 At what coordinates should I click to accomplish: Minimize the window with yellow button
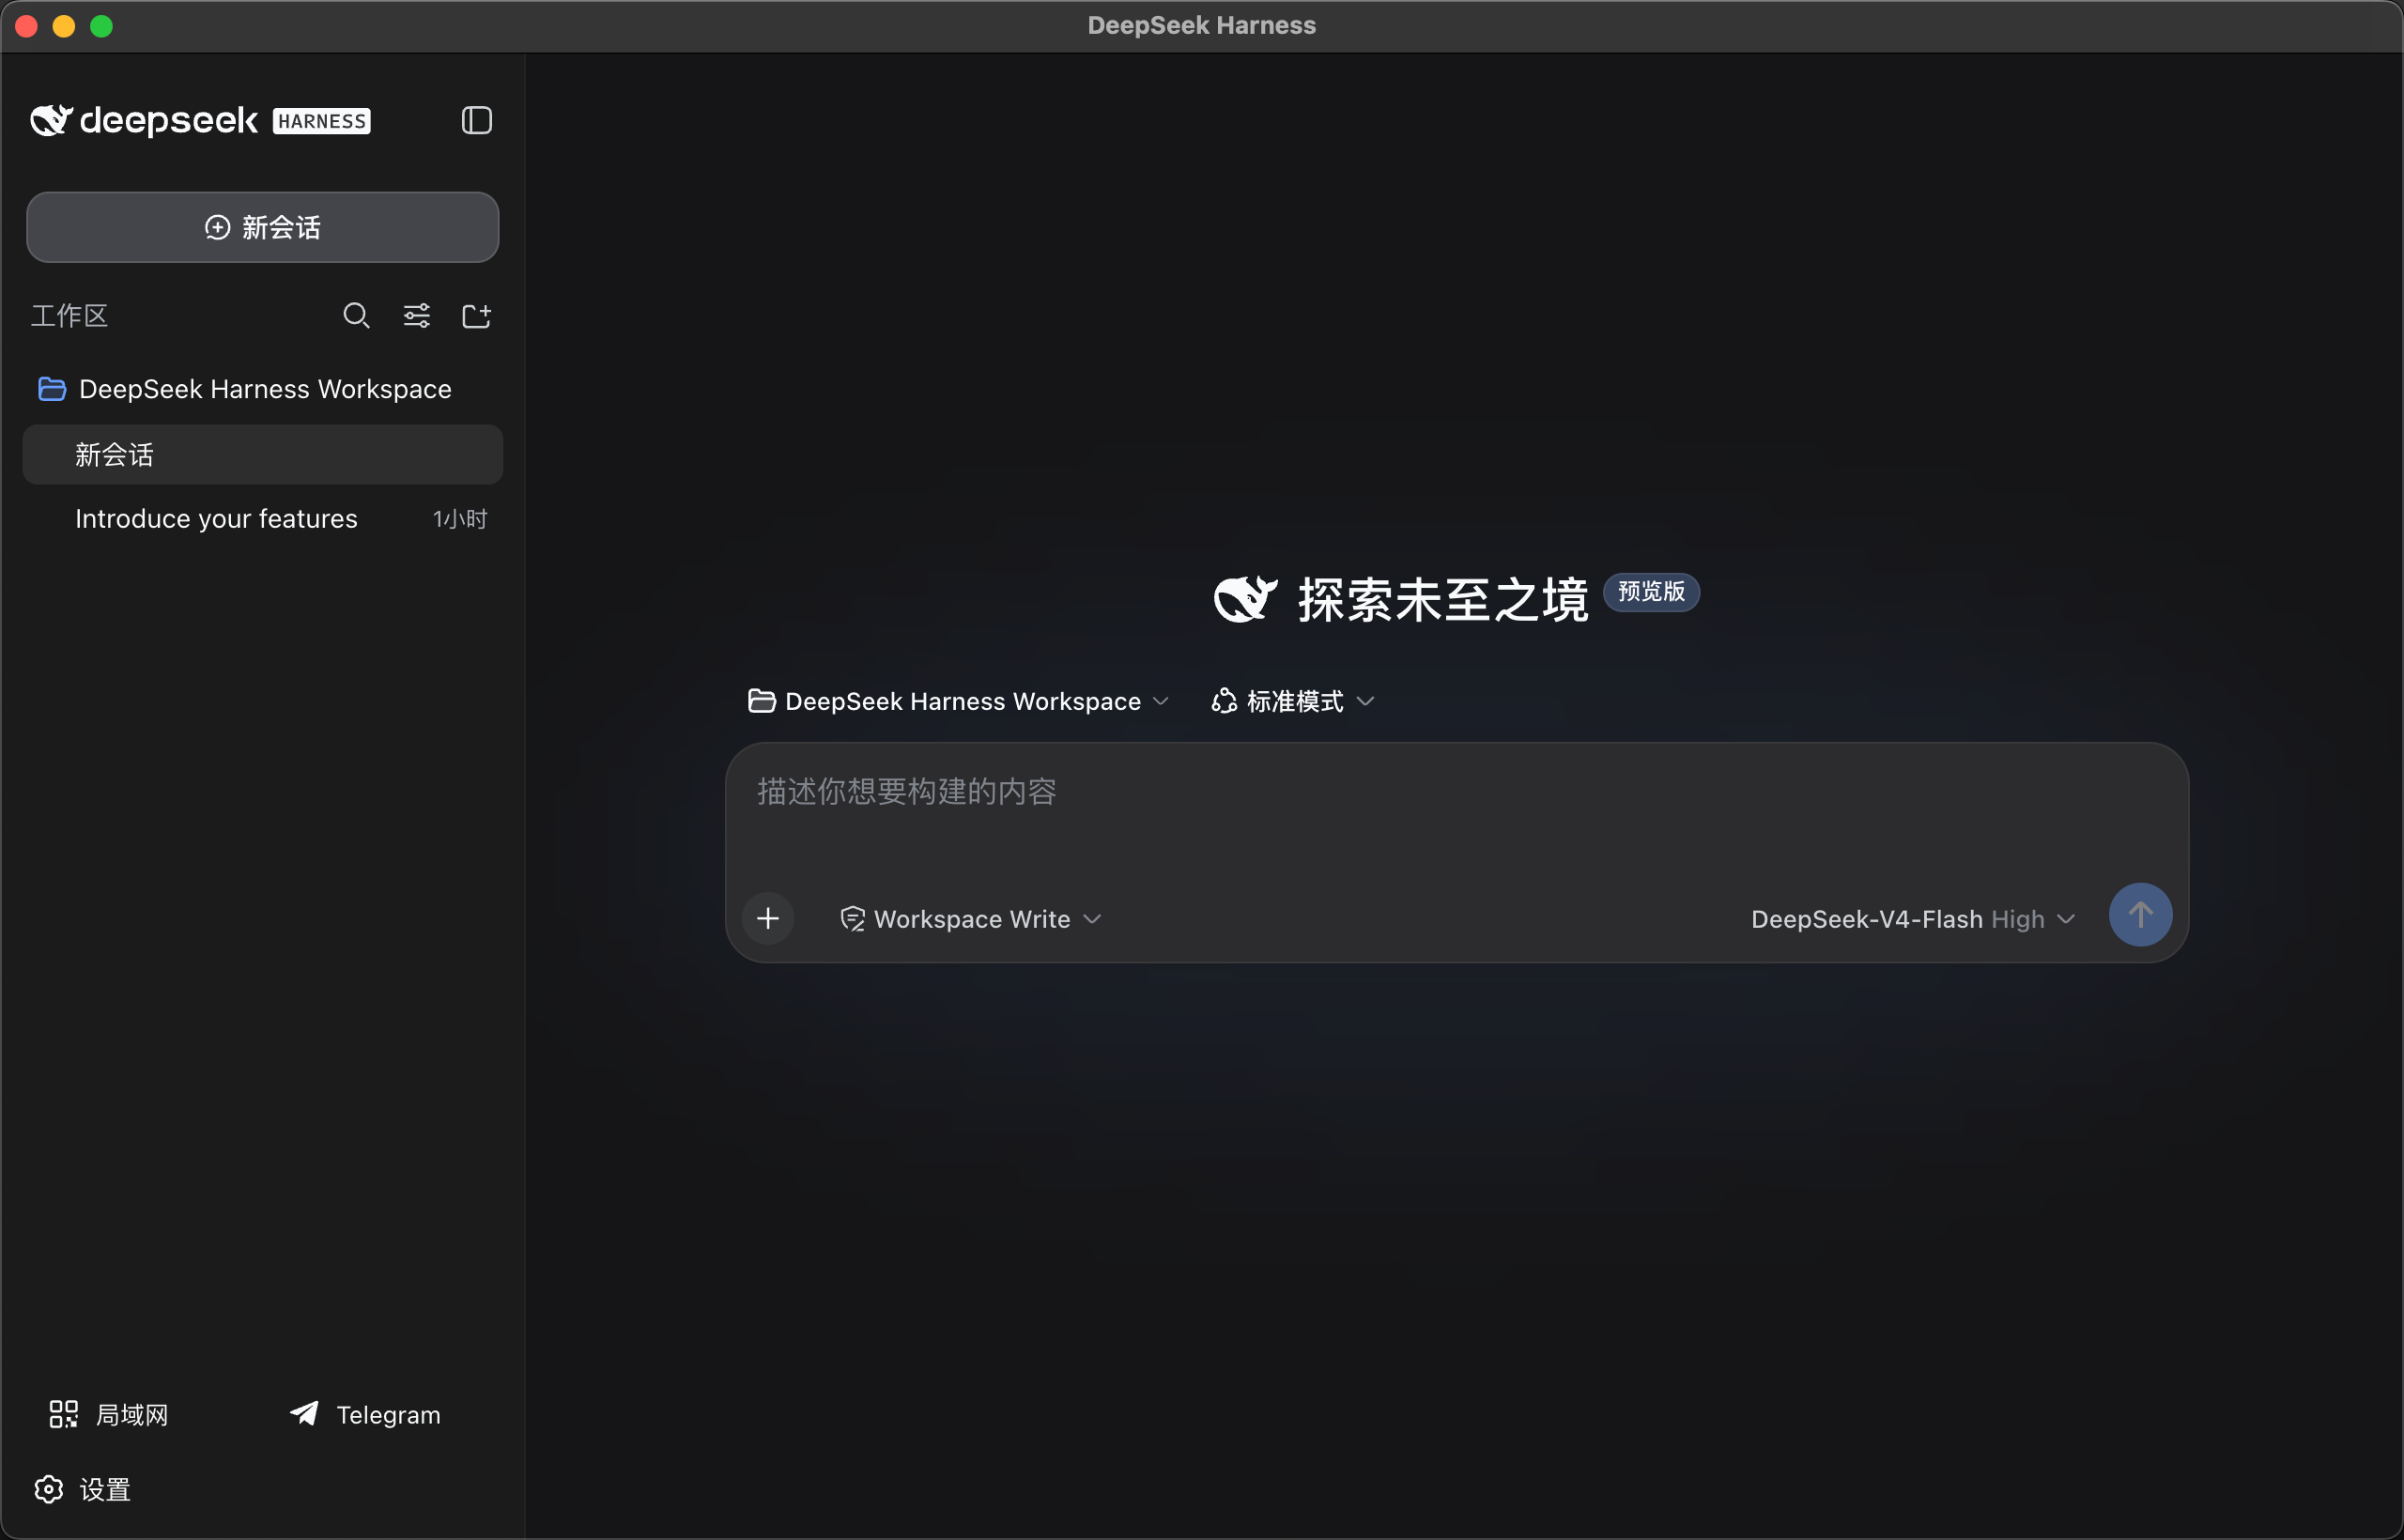point(64,26)
